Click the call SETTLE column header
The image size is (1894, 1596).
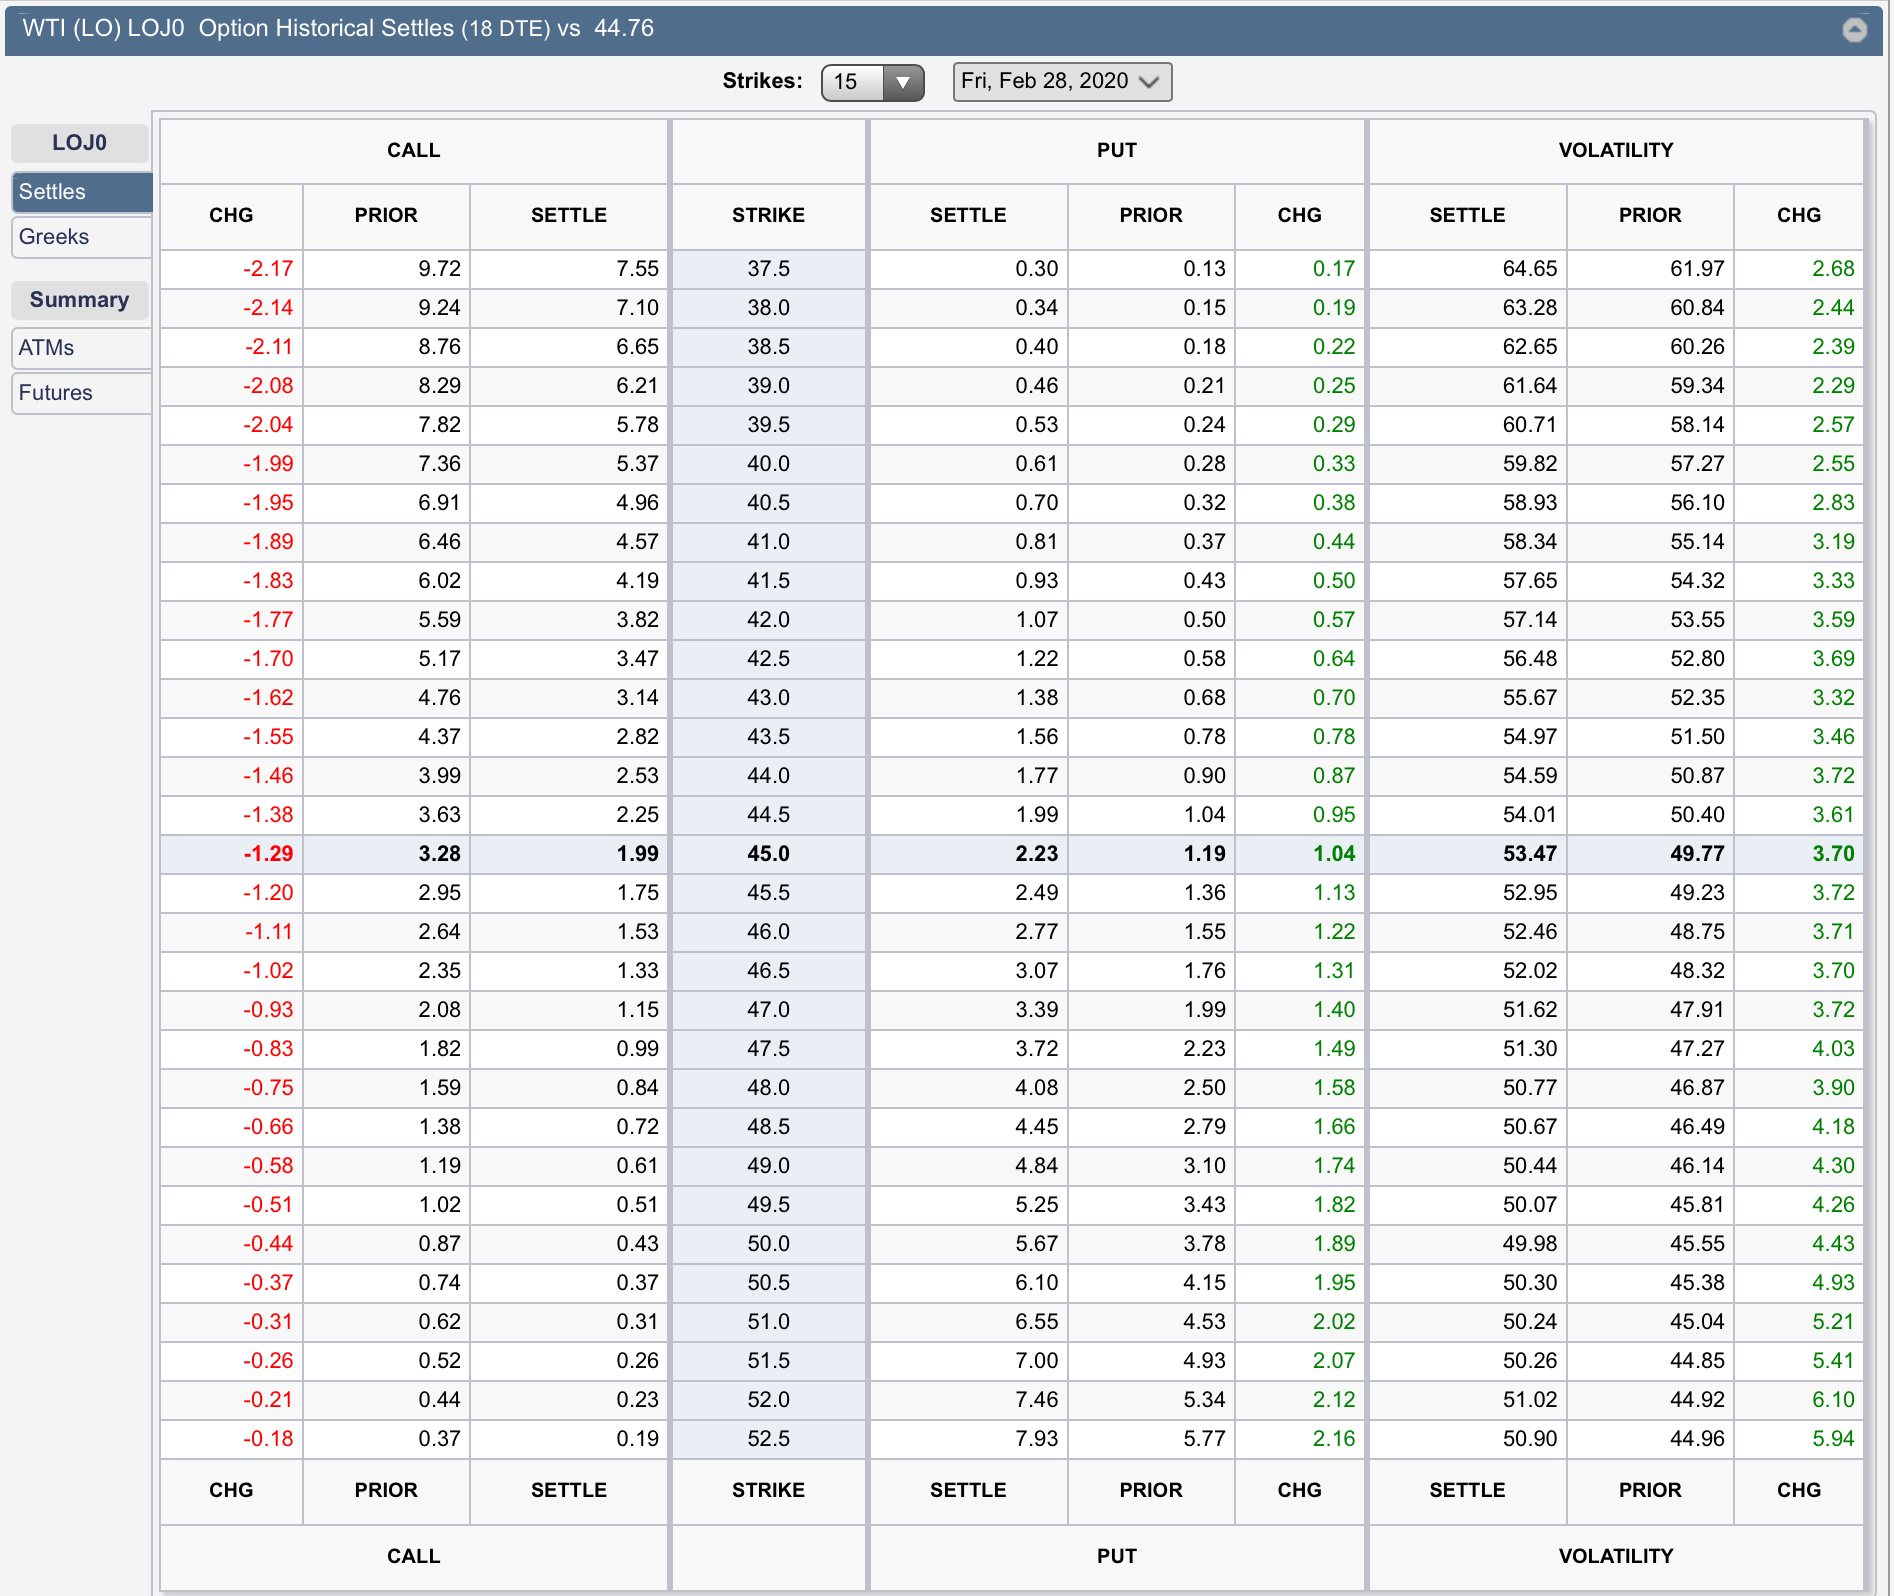pyautogui.click(x=568, y=215)
